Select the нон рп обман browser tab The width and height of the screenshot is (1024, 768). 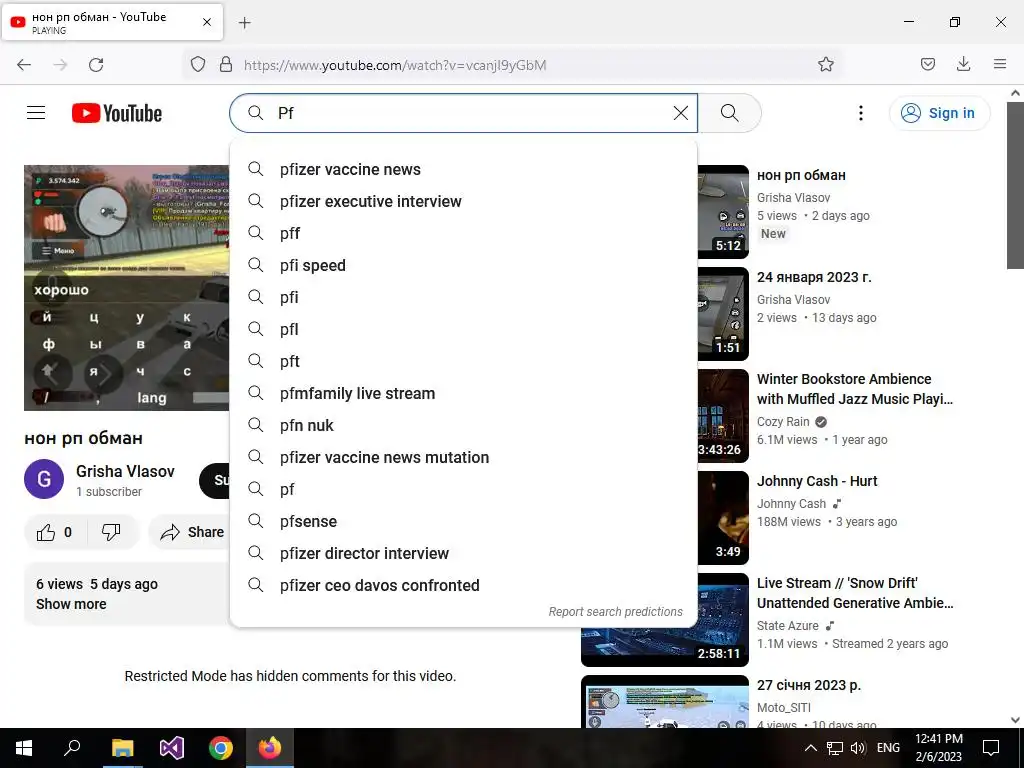(112, 22)
